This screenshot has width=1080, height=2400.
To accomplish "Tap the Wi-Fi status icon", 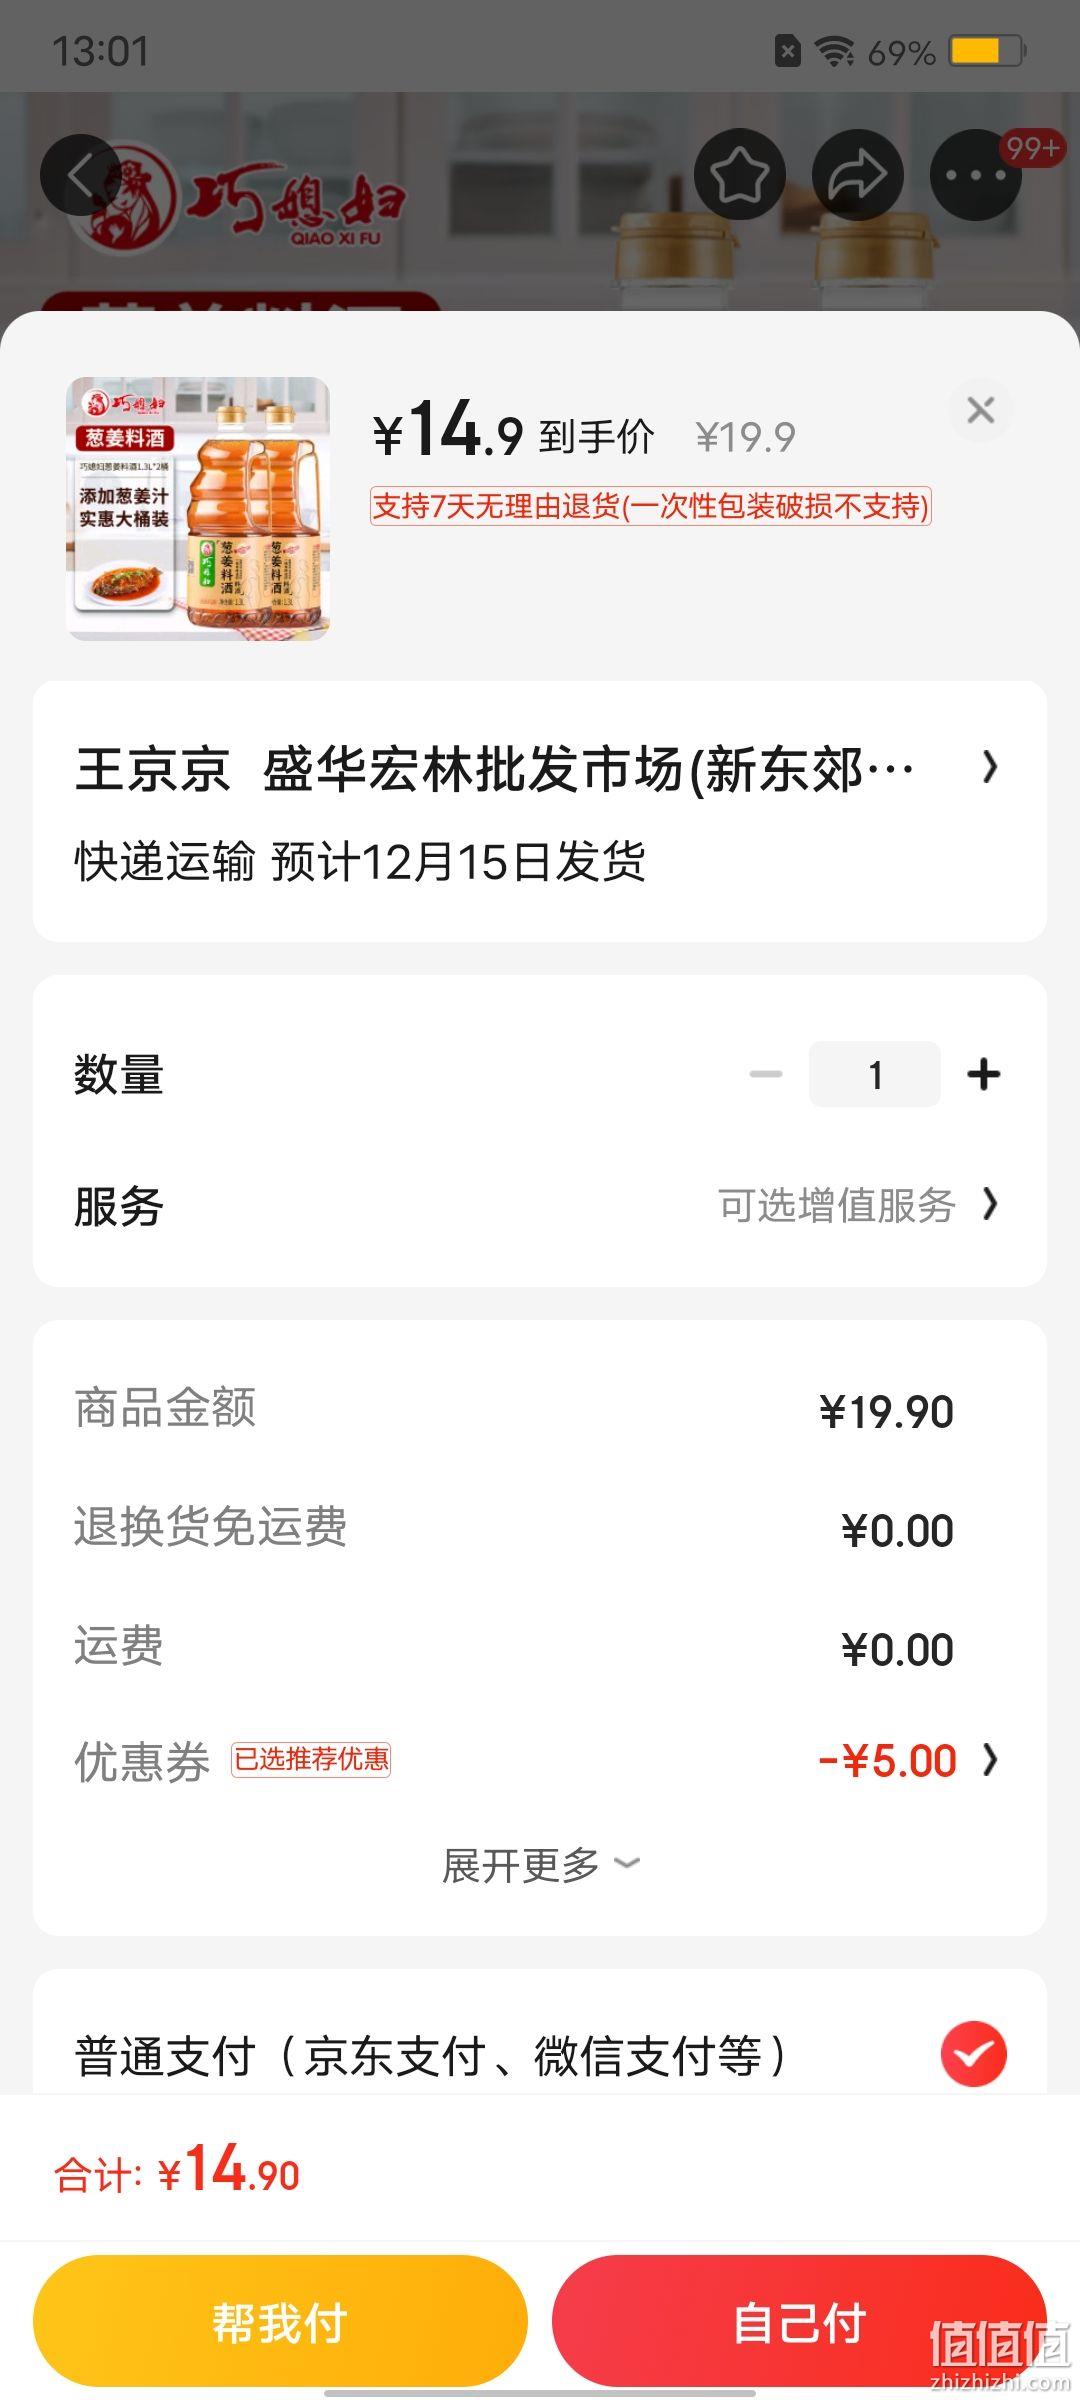I will pyautogui.click(x=834, y=51).
